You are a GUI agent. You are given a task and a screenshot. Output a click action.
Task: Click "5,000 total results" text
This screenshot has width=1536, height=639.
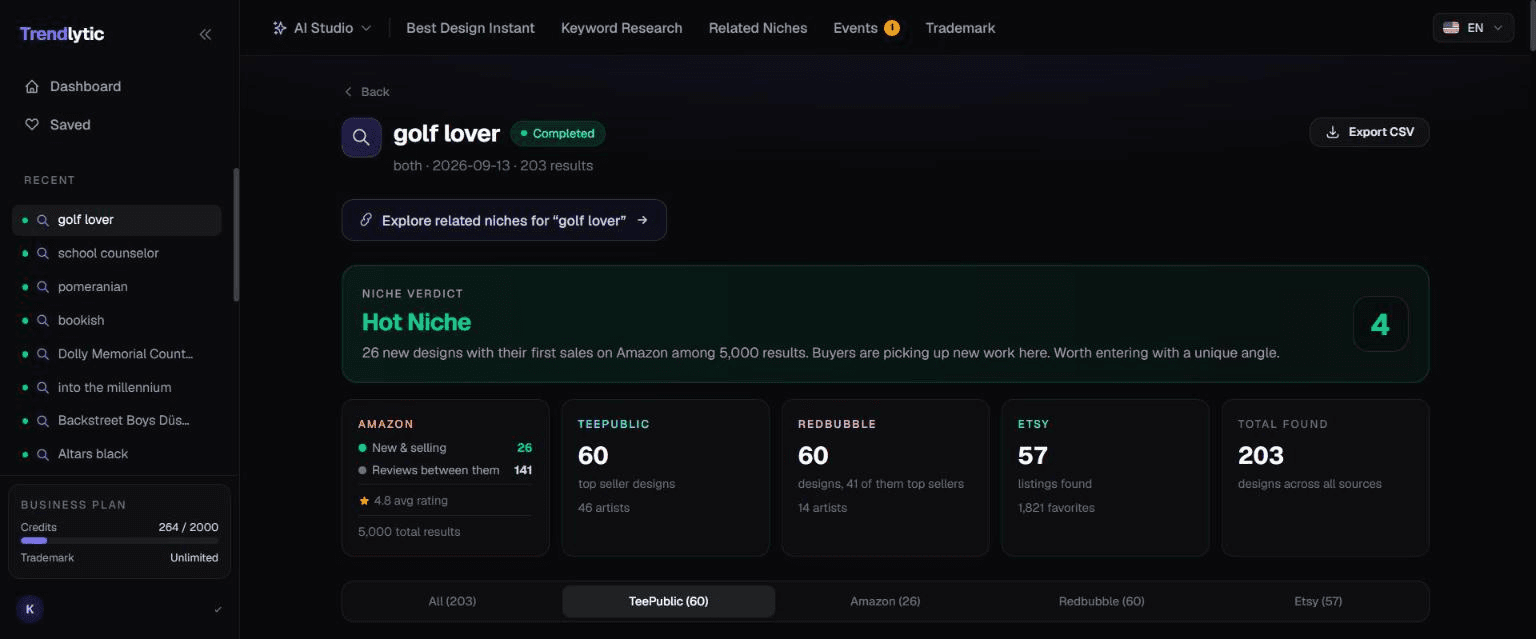(x=409, y=532)
